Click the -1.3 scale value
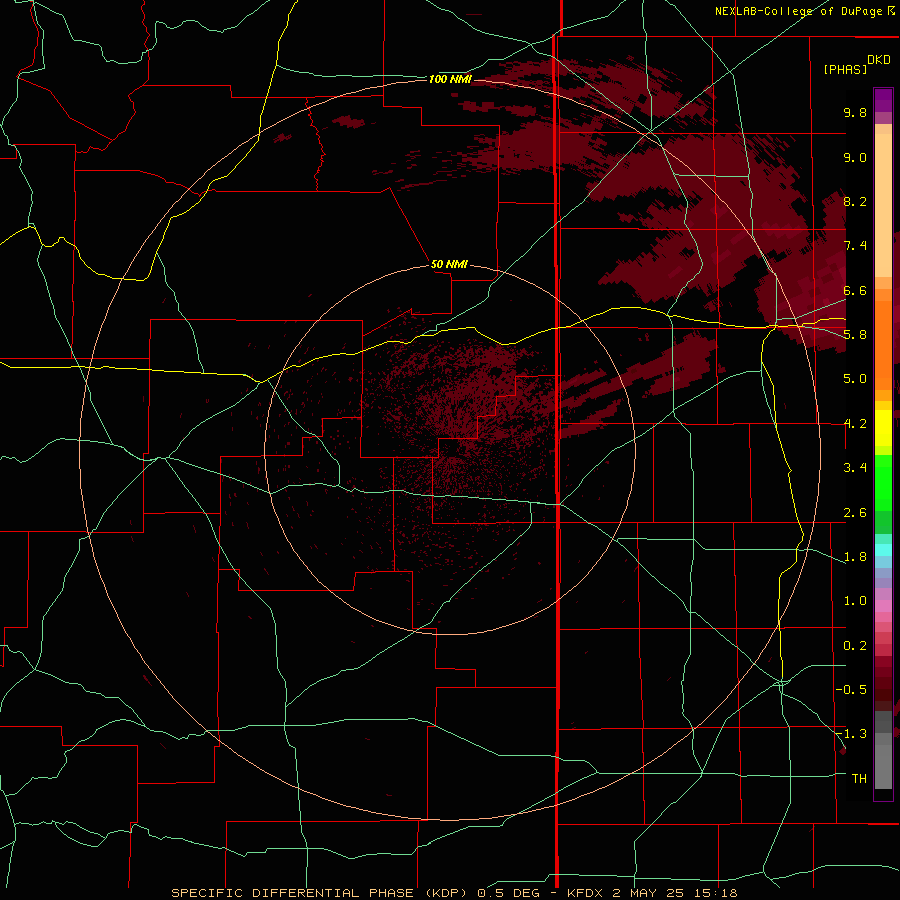This screenshot has height=900, width=900. click(851, 734)
